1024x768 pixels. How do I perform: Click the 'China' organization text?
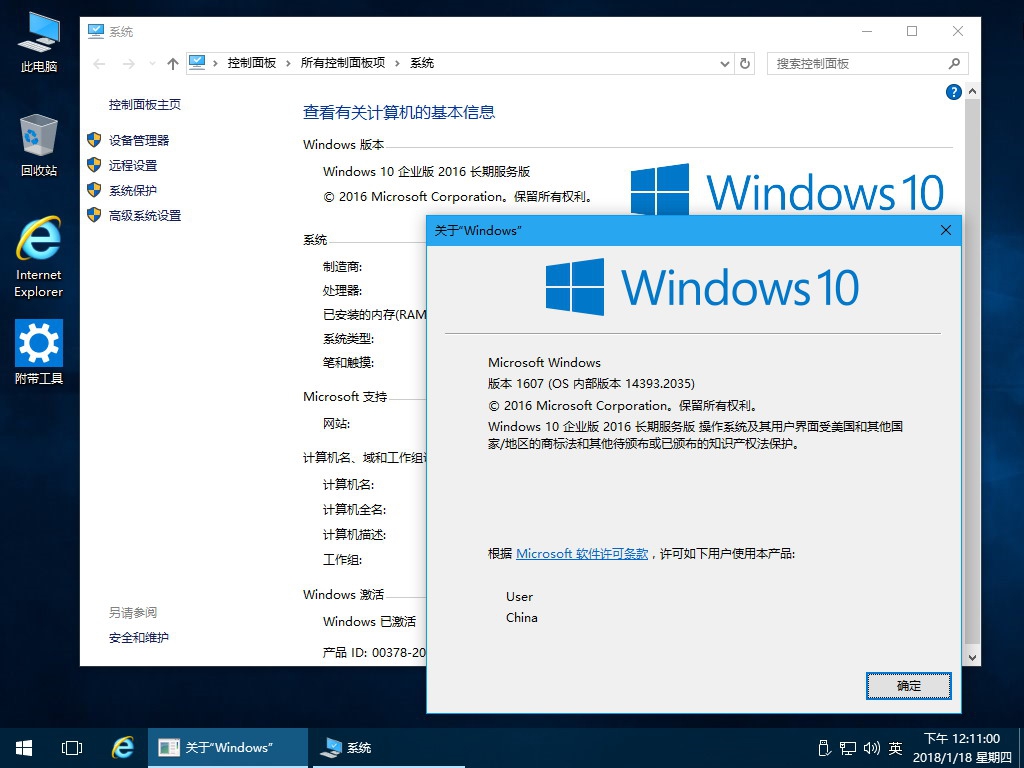522,618
